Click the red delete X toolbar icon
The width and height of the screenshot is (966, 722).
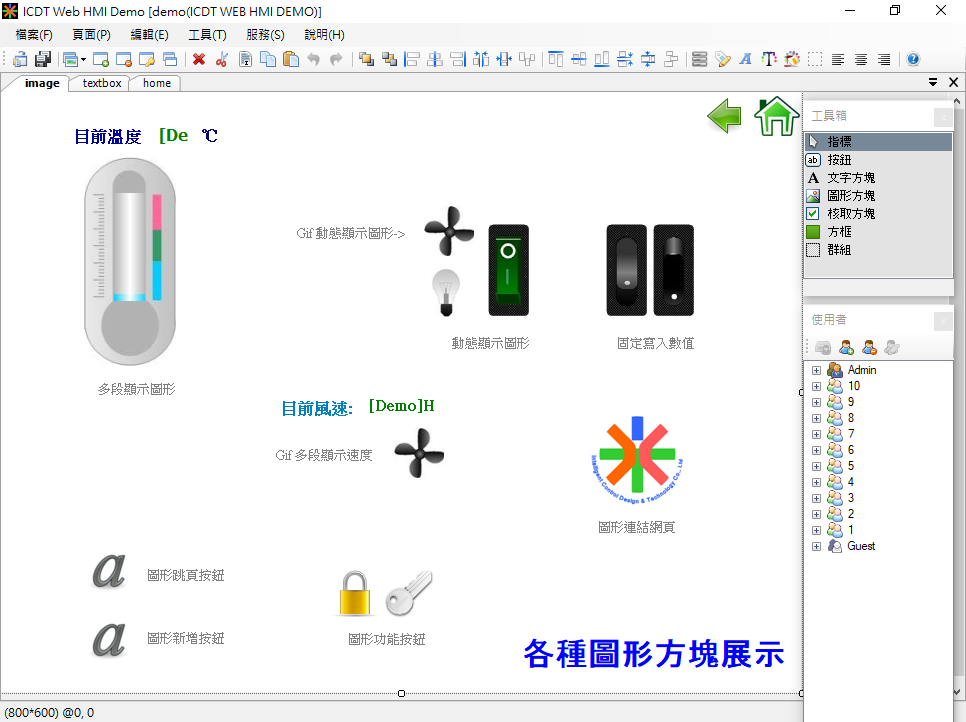click(199, 60)
